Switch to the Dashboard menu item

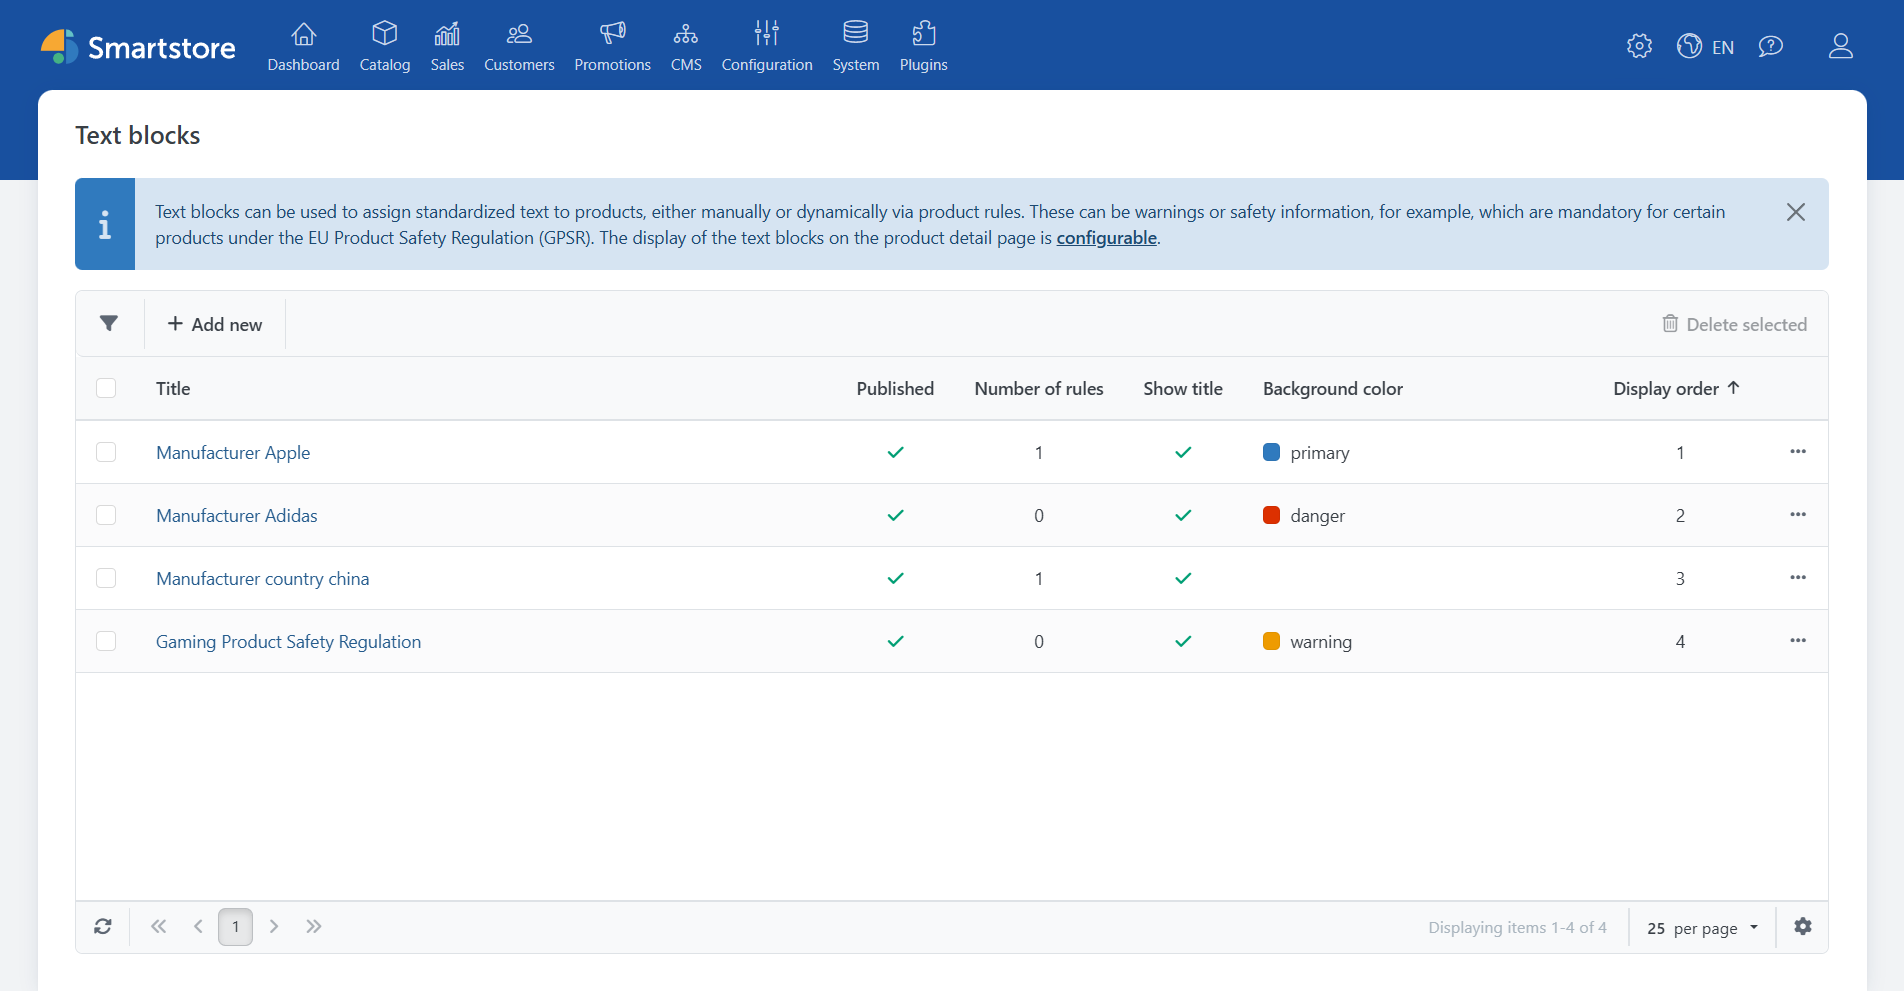[303, 32]
